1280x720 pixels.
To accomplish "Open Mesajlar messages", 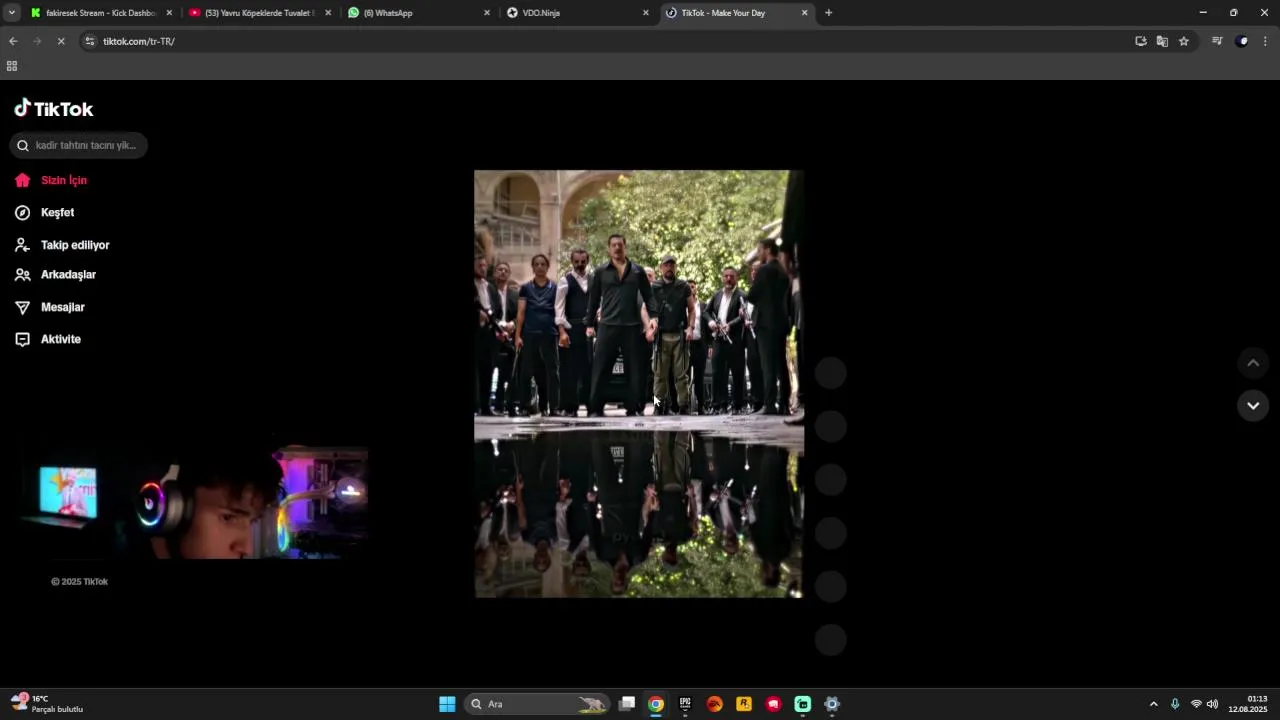I will pyautogui.click(x=50, y=307).
